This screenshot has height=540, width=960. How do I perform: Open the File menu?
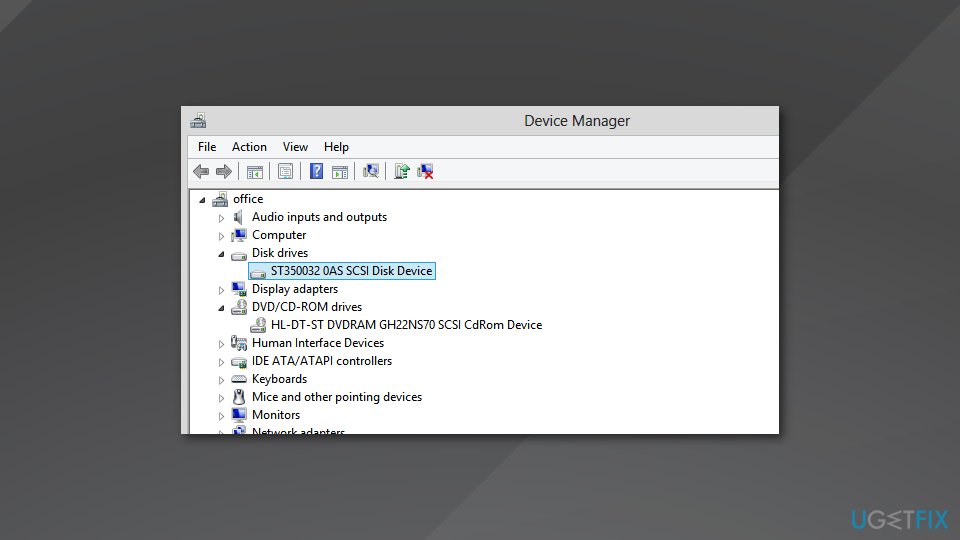click(207, 147)
